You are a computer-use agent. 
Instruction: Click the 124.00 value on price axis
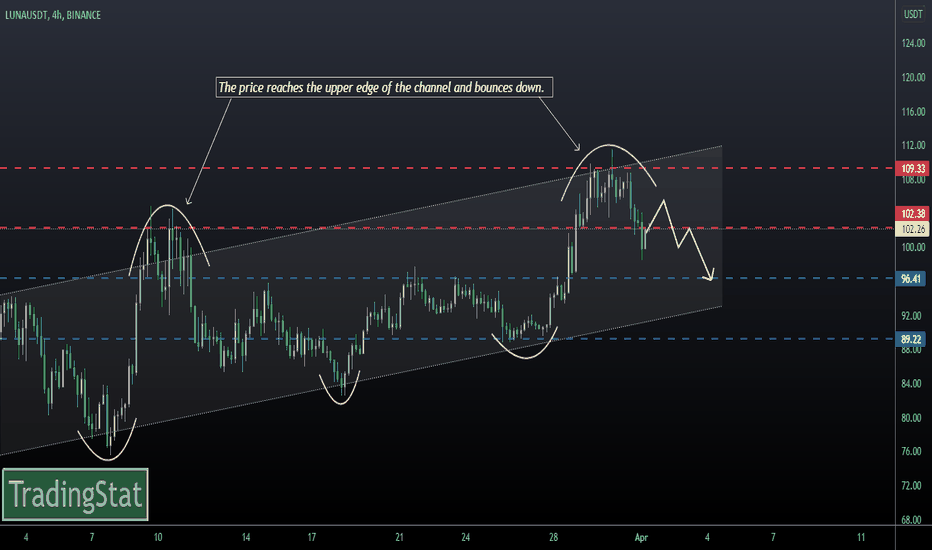tap(913, 43)
